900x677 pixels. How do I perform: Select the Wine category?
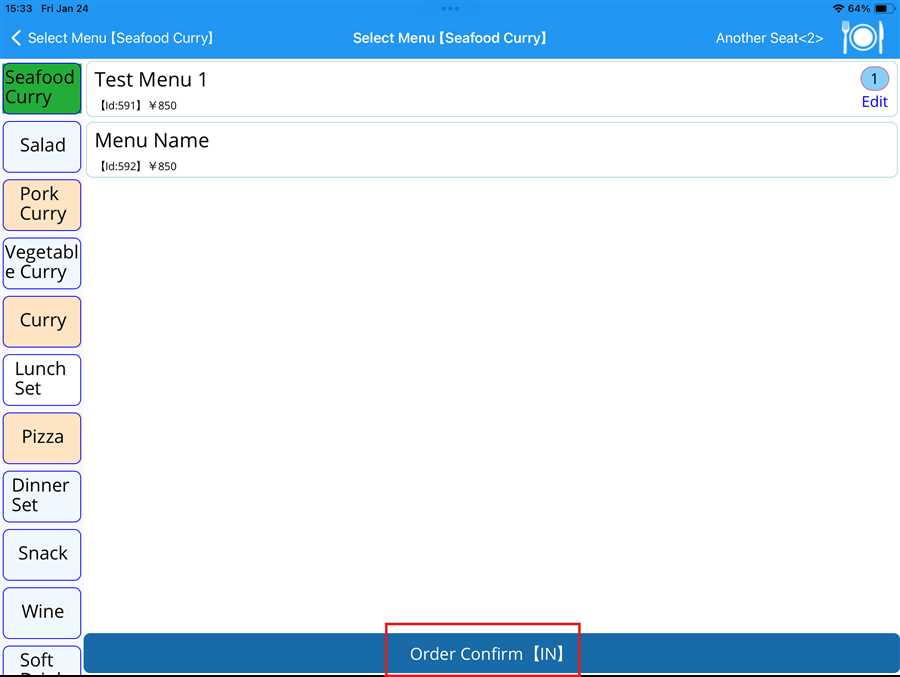42,612
